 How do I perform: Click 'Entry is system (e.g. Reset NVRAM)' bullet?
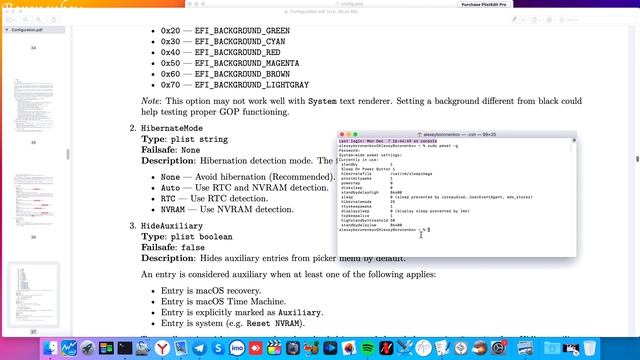click(x=233, y=323)
